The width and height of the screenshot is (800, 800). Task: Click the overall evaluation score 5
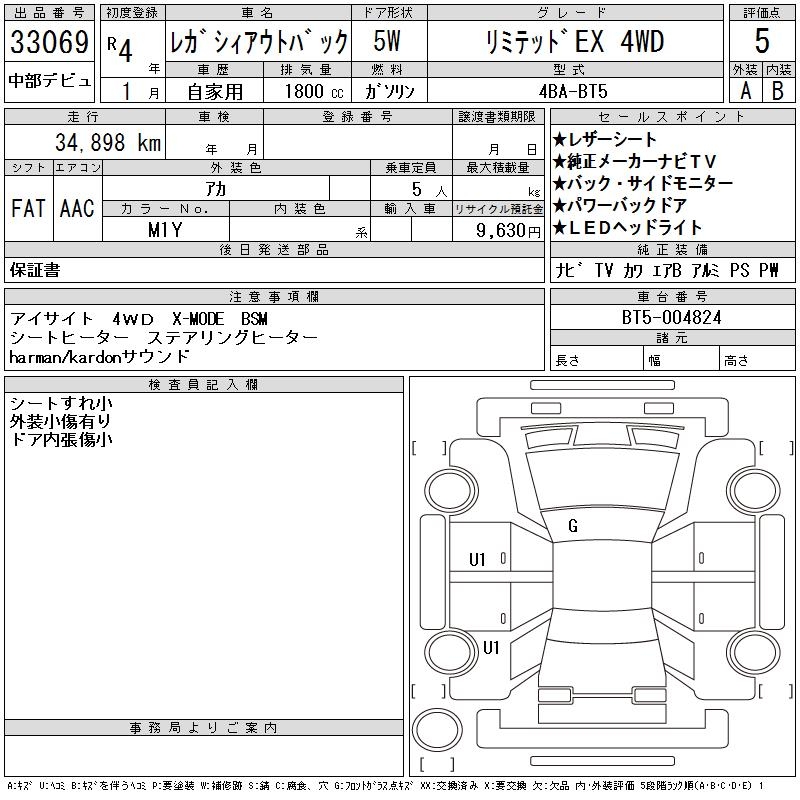tap(762, 40)
